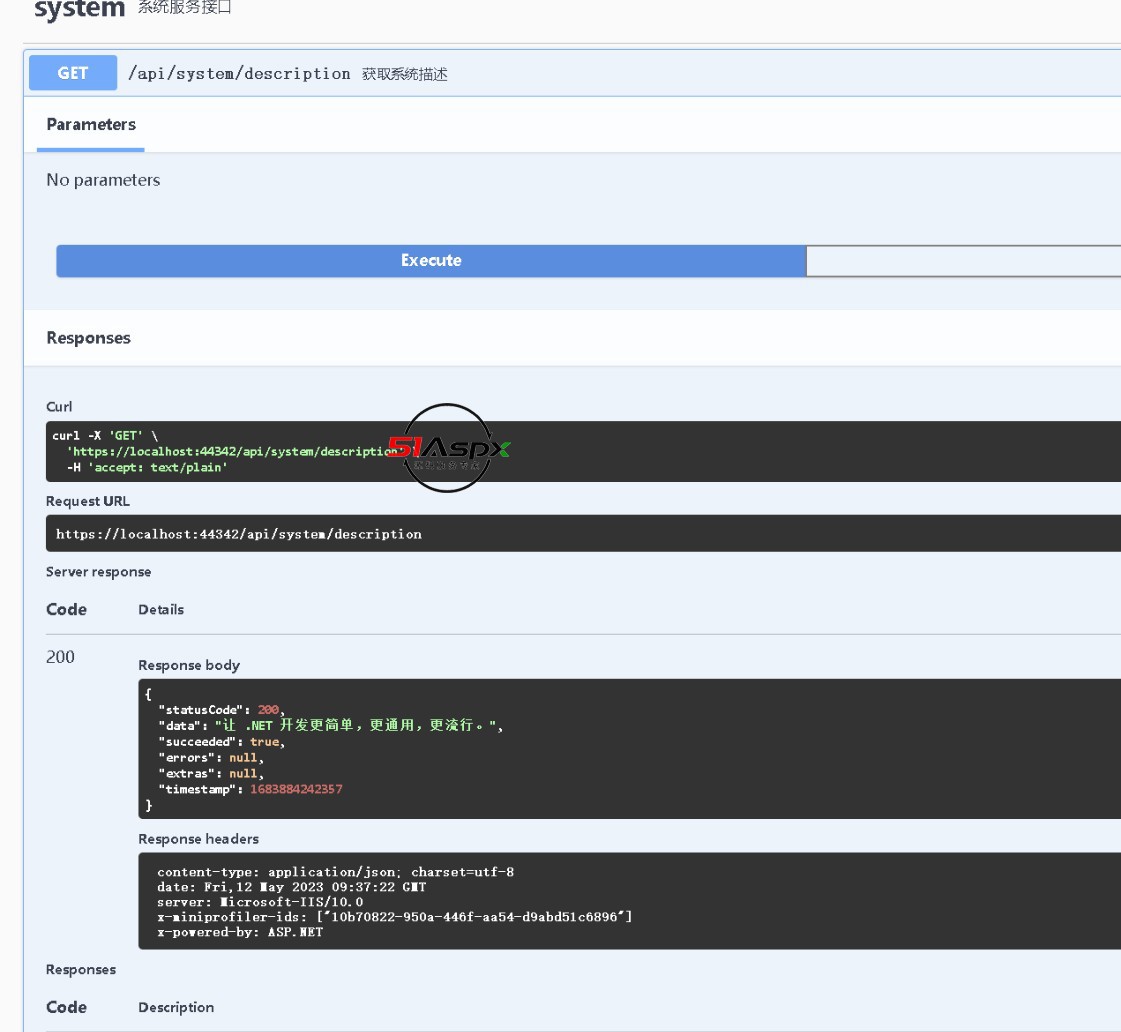Click the x-miniprofiler-ids header line
1121x1032 pixels.
point(394,917)
